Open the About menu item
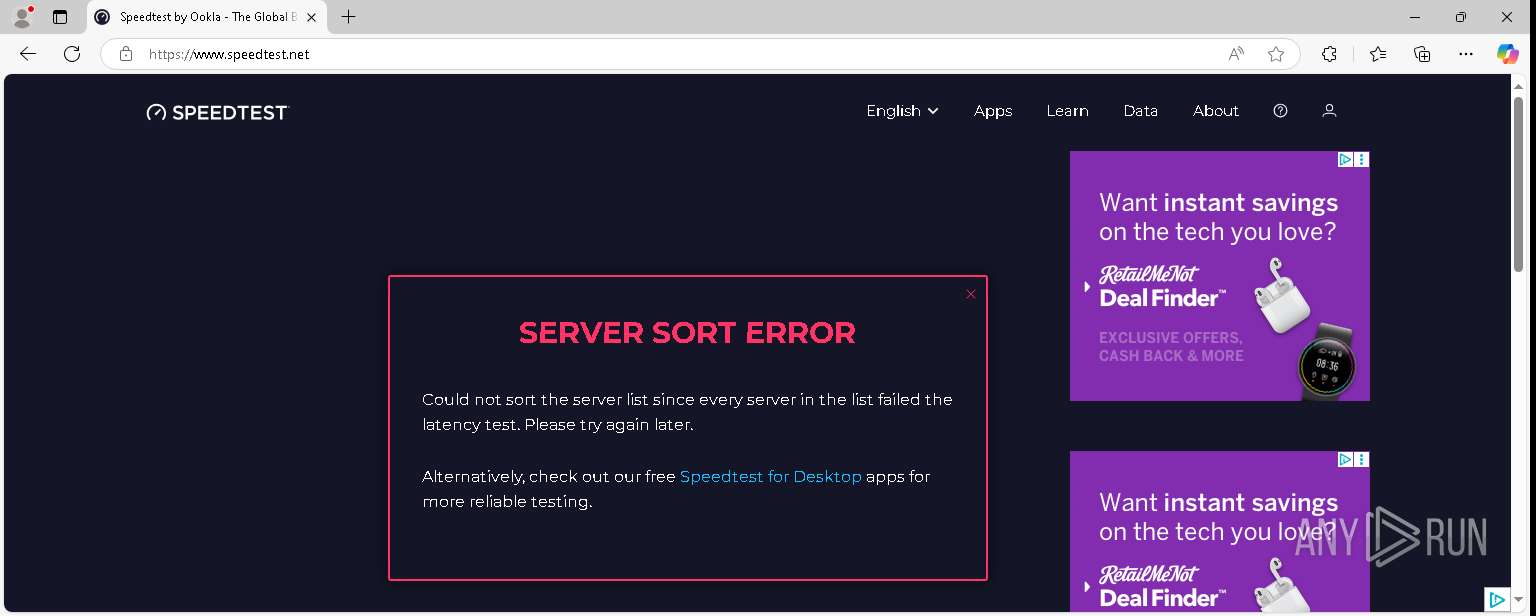 pyautogui.click(x=1216, y=111)
